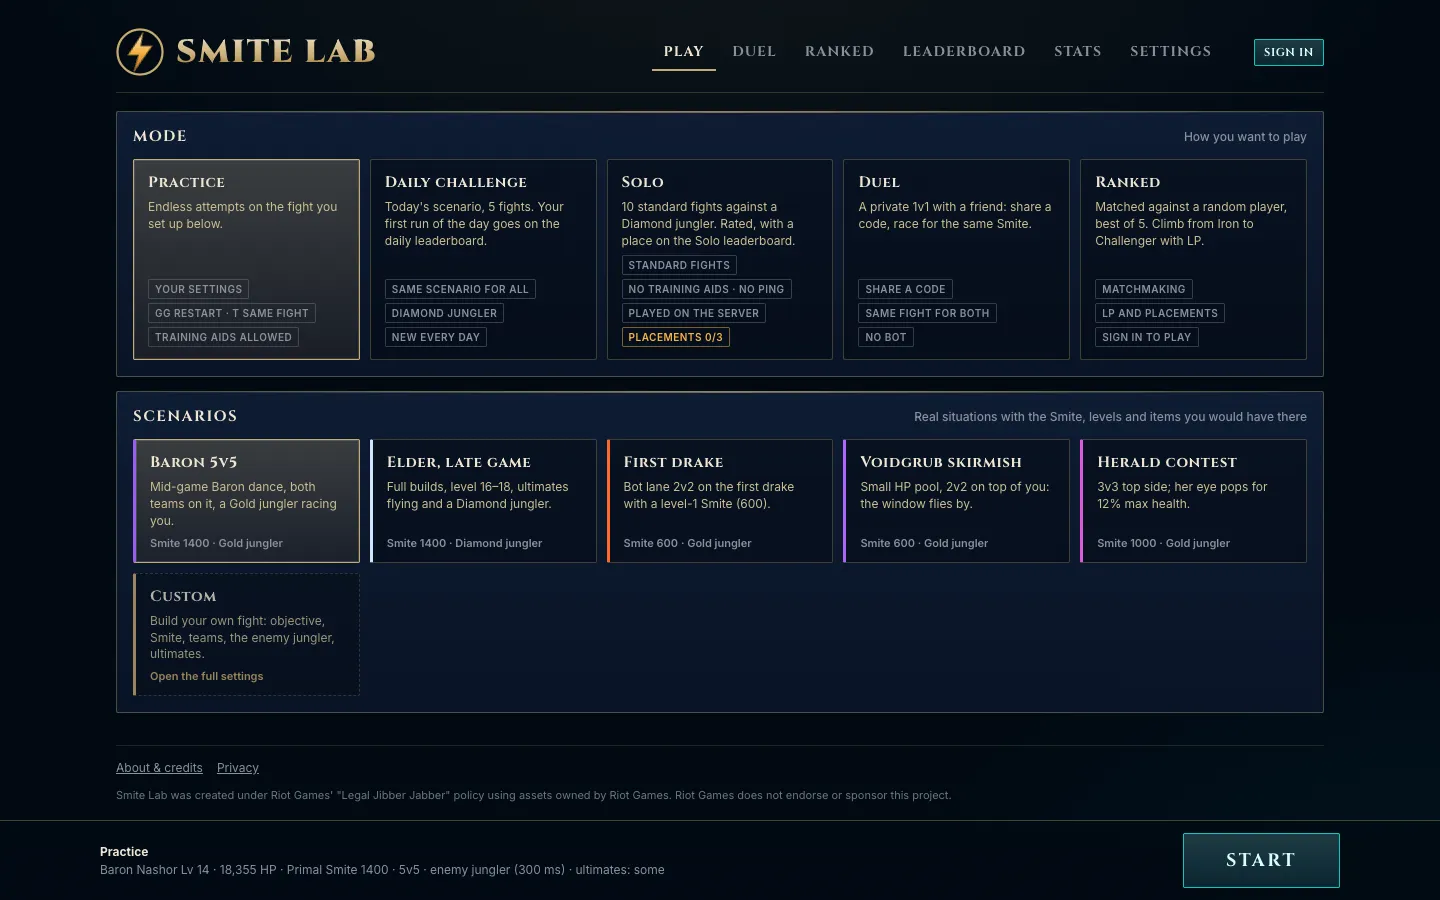Click the How you want to play text
Image resolution: width=1440 pixels, height=900 pixels.
coord(1245,137)
